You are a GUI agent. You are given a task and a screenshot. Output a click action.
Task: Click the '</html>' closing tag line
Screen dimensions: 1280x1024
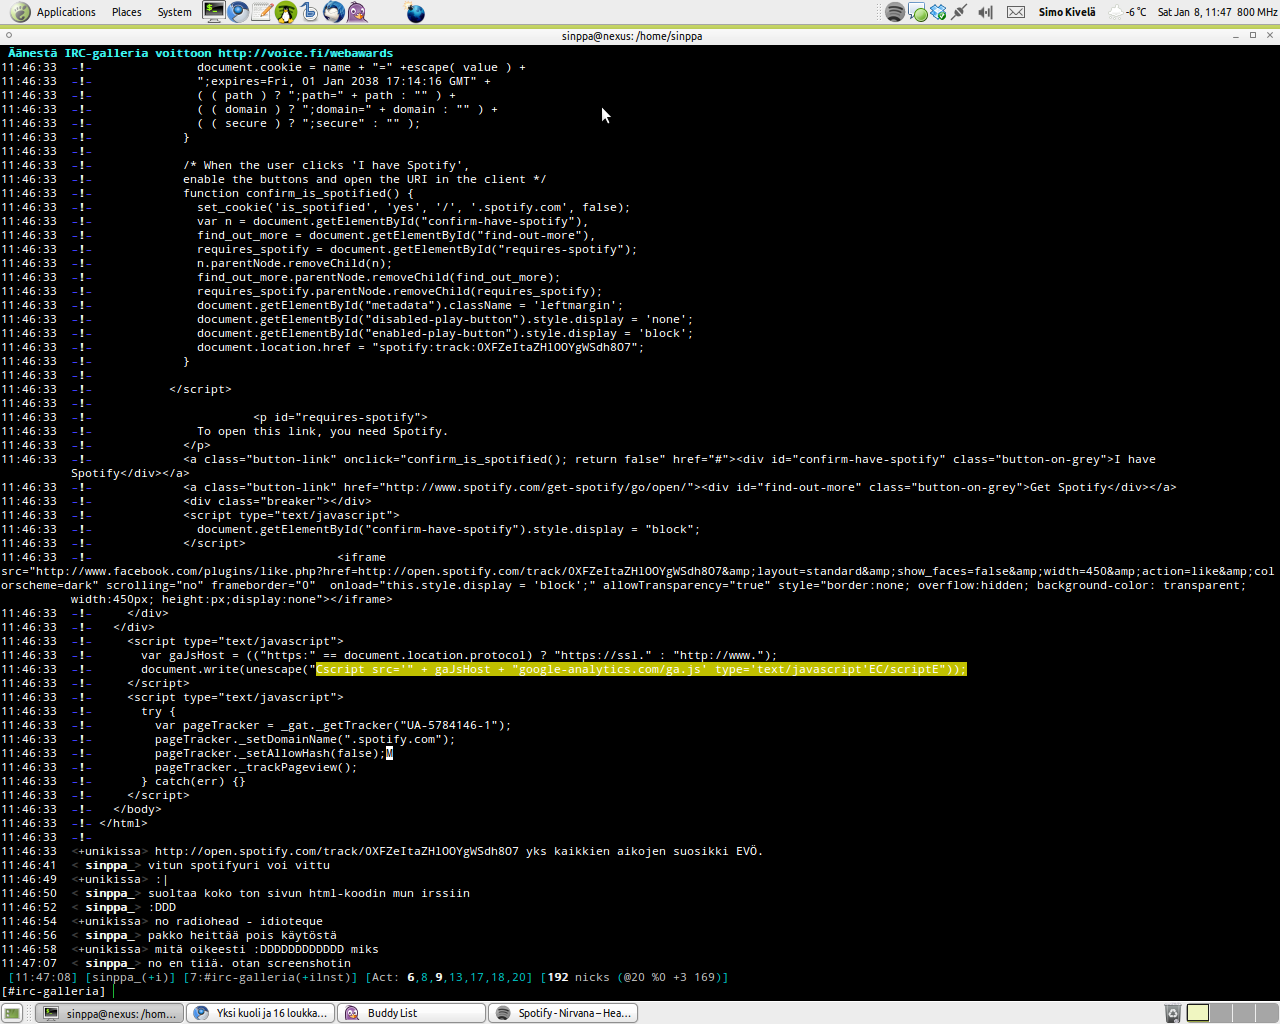[x=123, y=823]
